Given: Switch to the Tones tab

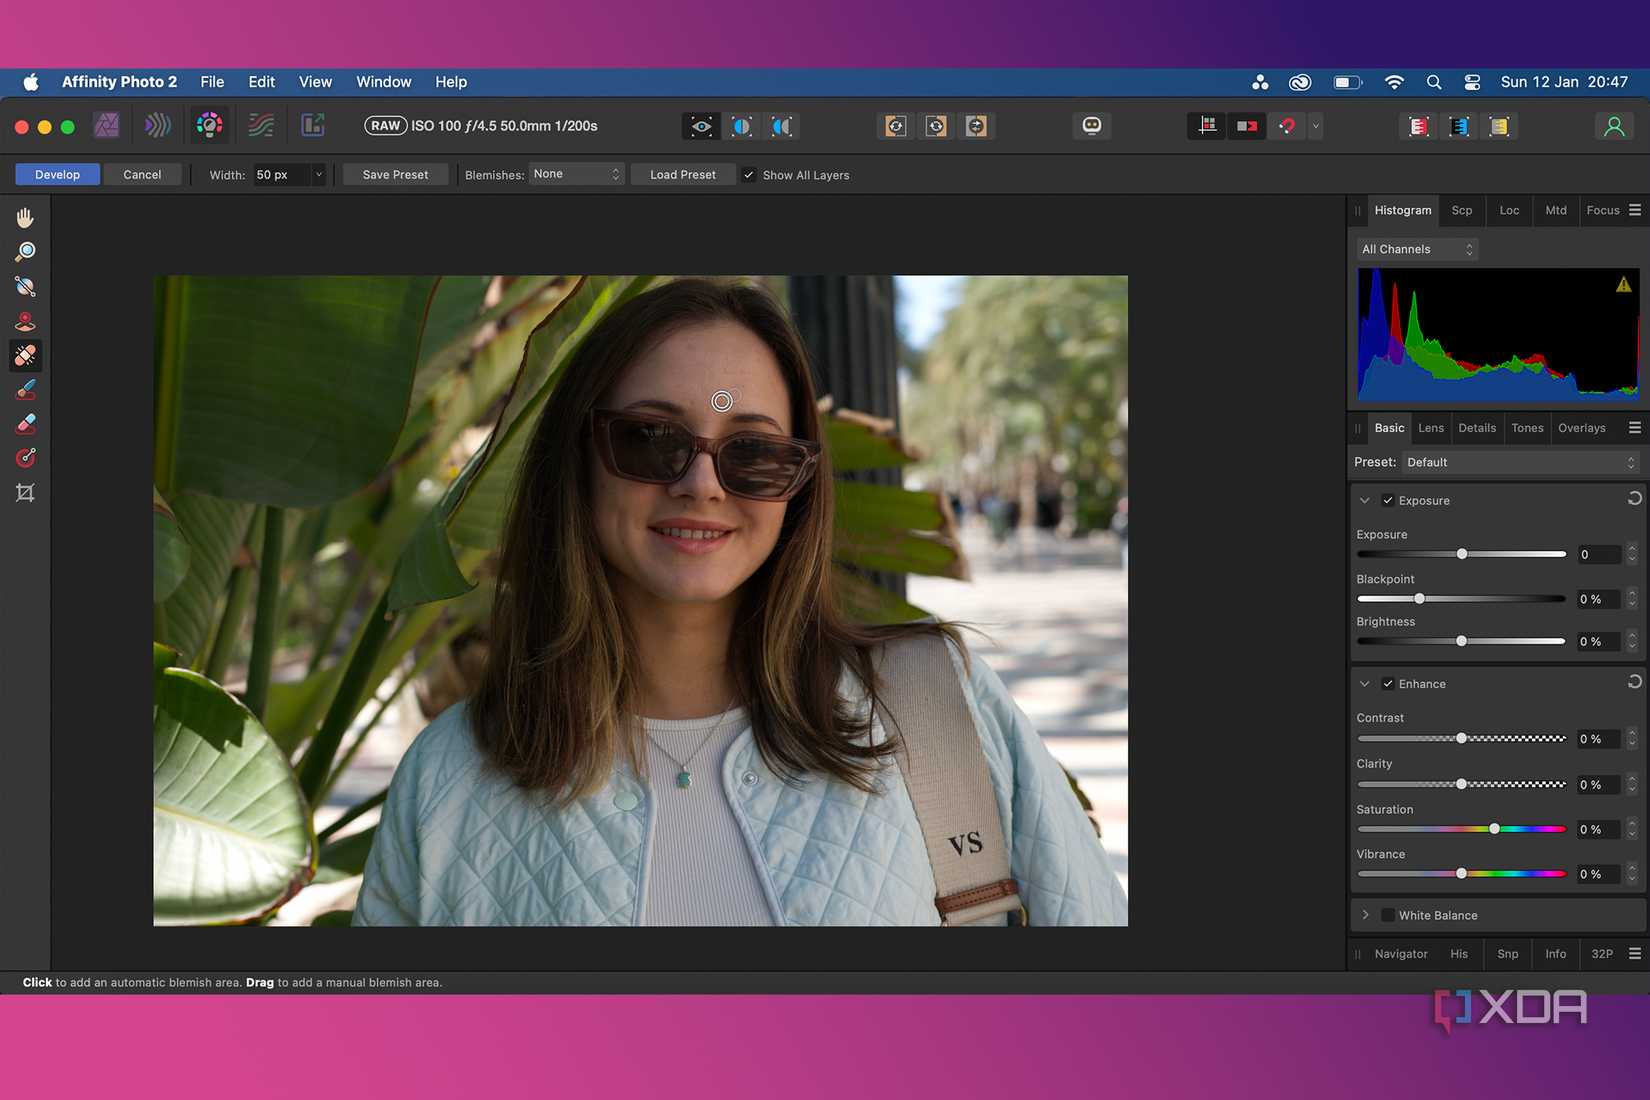Looking at the screenshot, I should click(1527, 427).
